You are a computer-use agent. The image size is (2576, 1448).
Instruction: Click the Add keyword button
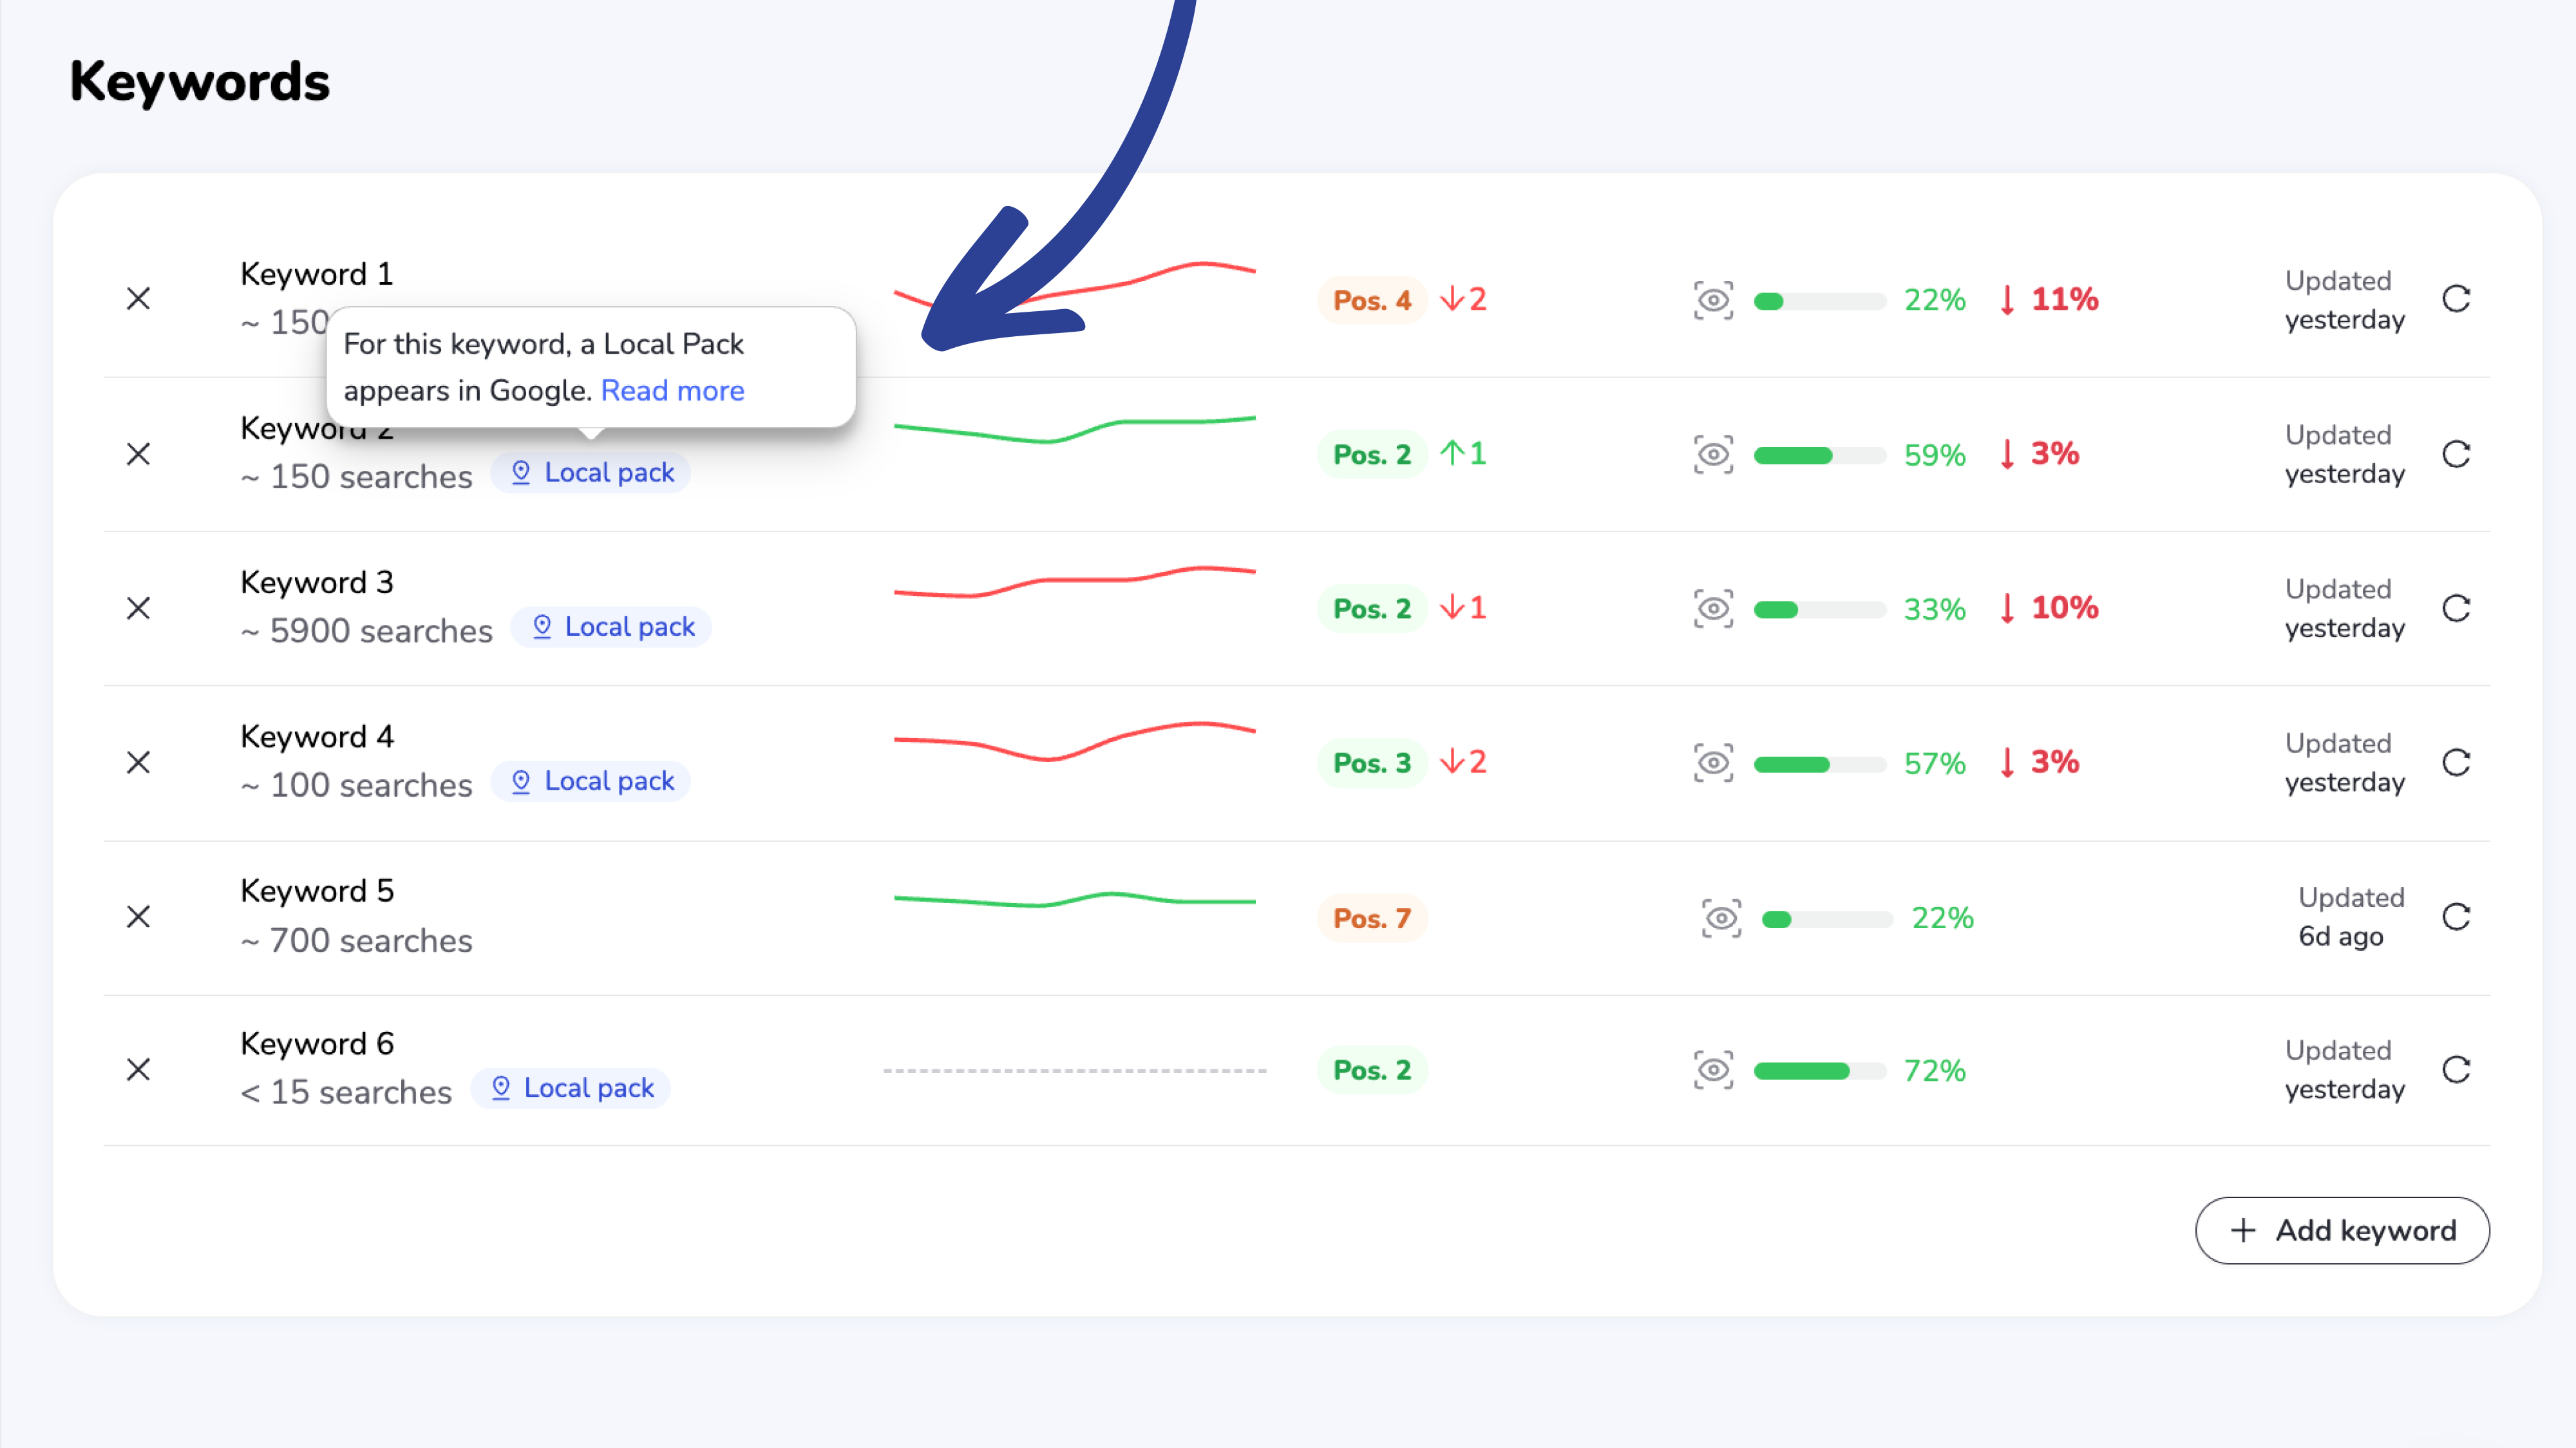coord(2342,1230)
